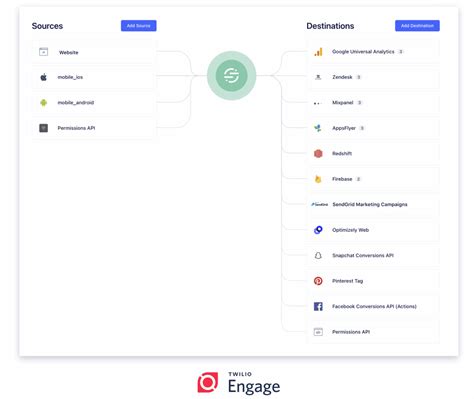Screen dimensions: 474x399
Task: Click the Zendesk count badge
Action: [359, 77]
